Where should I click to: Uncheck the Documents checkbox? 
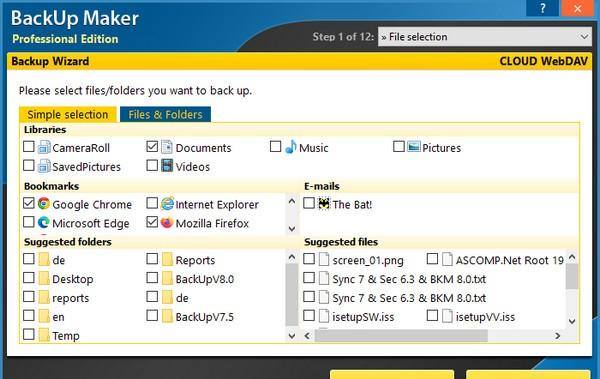(x=152, y=147)
